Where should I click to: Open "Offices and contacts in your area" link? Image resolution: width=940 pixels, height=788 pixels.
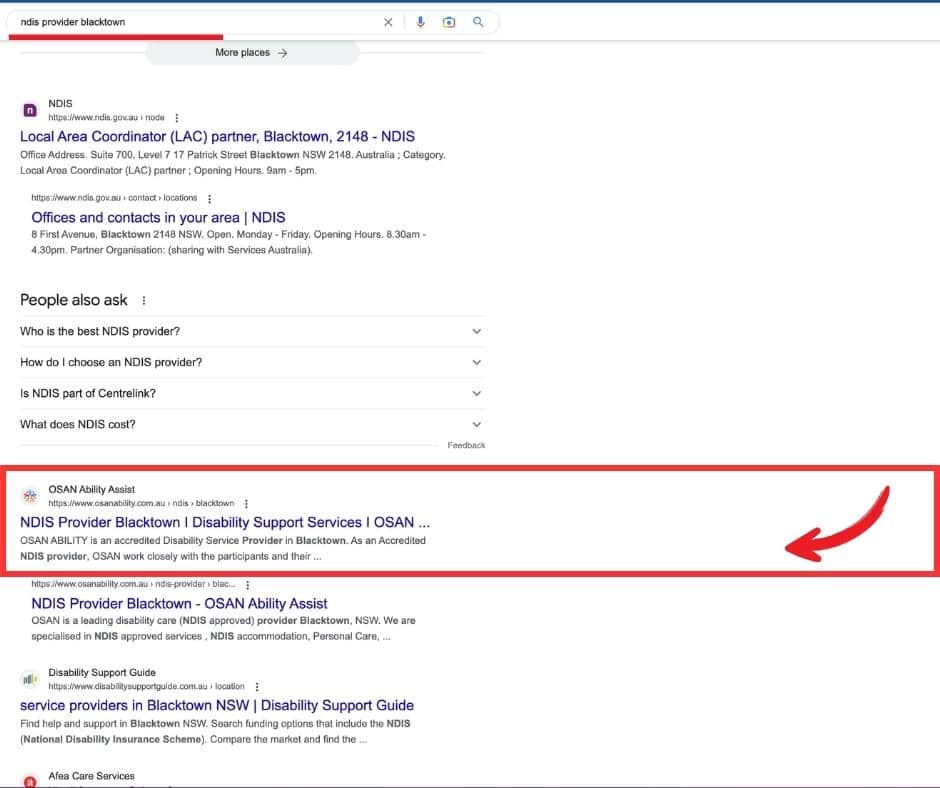pyautogui.click(x=158, y=217)
